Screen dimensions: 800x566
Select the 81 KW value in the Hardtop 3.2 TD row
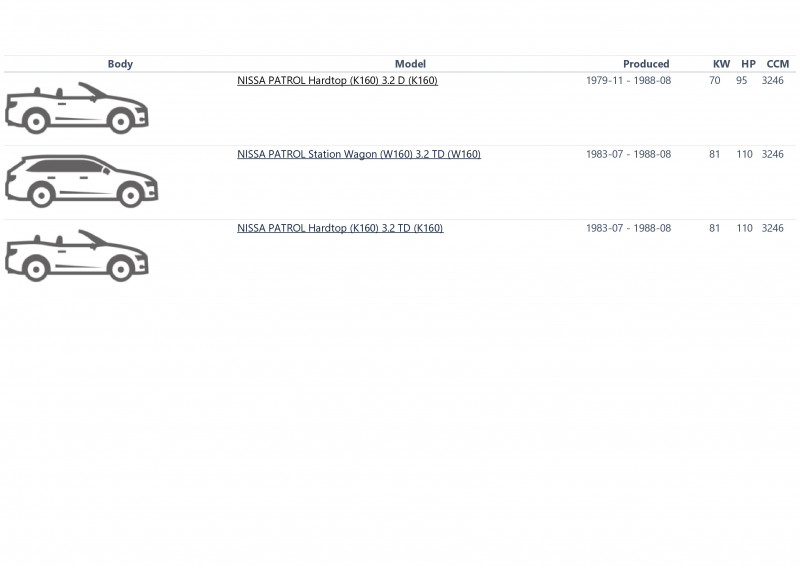coord(714,228)
